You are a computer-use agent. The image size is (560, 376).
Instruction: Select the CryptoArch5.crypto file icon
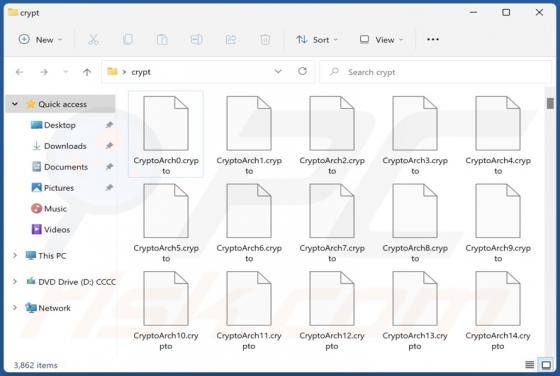tap(166, 211)
